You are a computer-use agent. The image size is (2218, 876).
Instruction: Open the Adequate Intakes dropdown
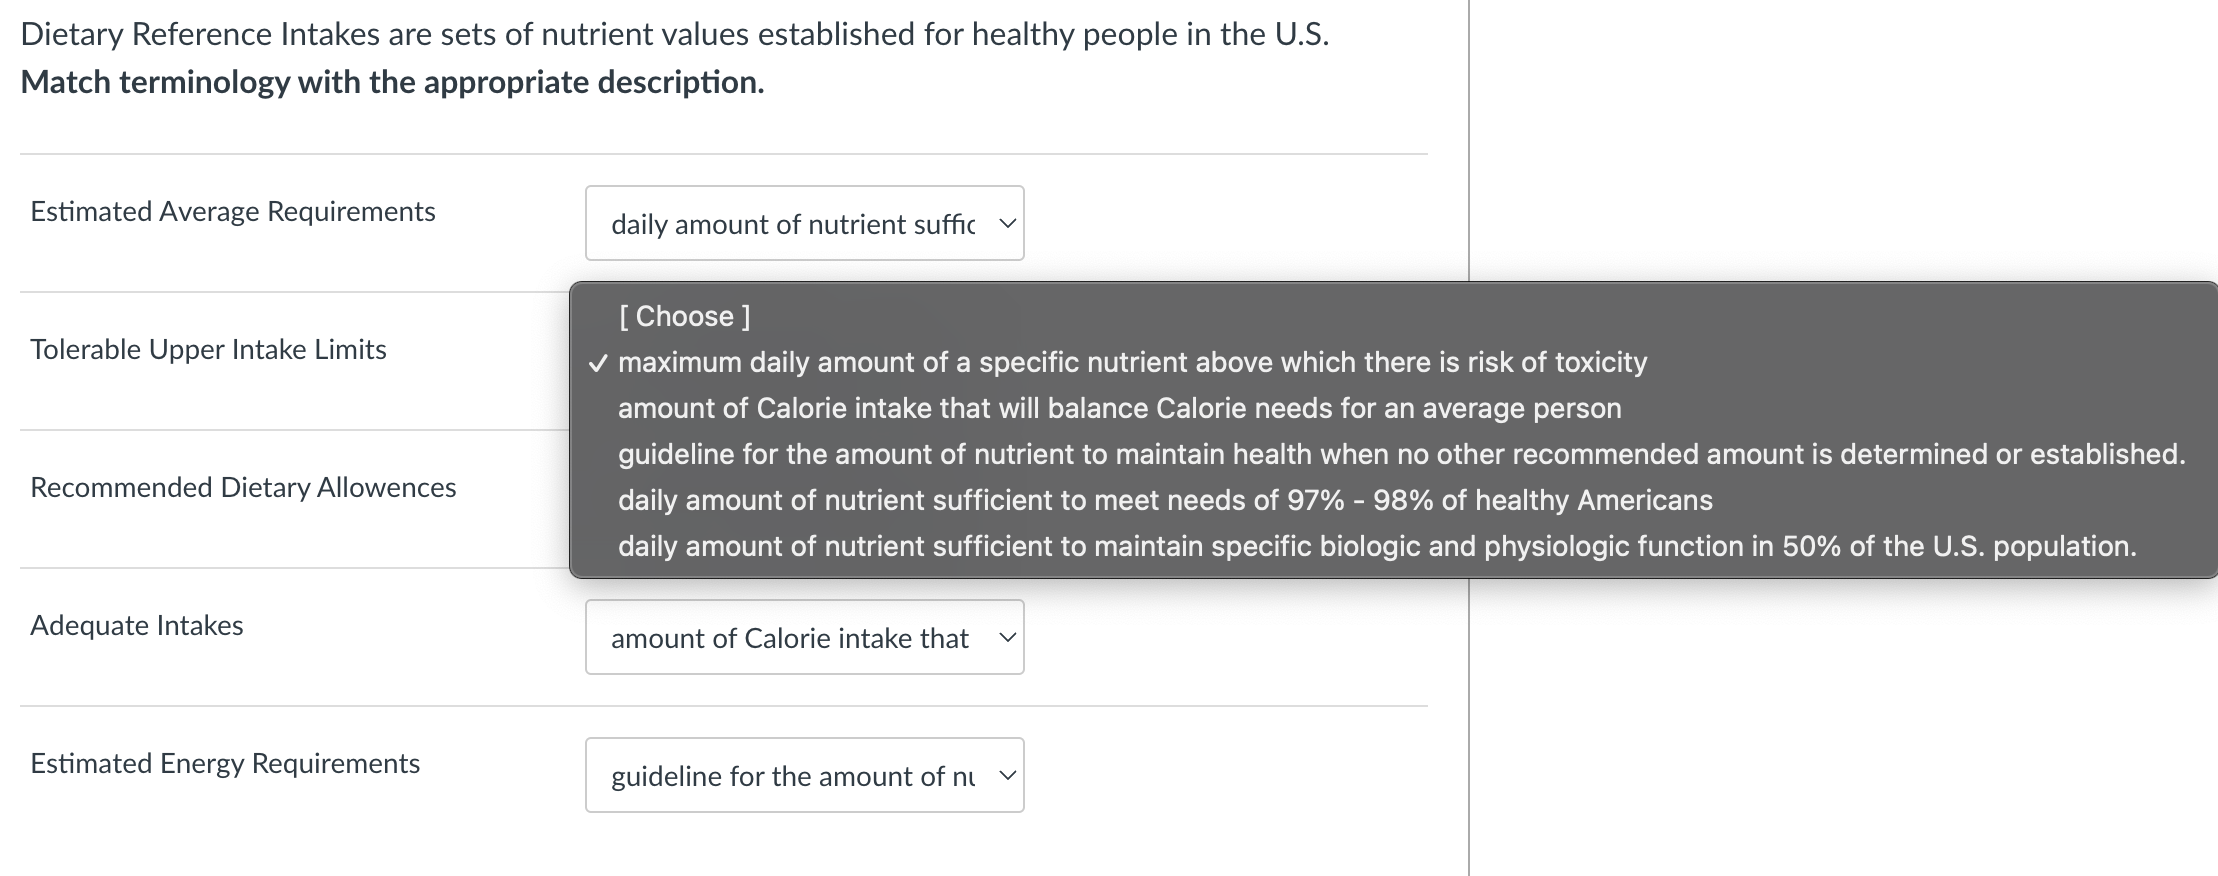803,637
